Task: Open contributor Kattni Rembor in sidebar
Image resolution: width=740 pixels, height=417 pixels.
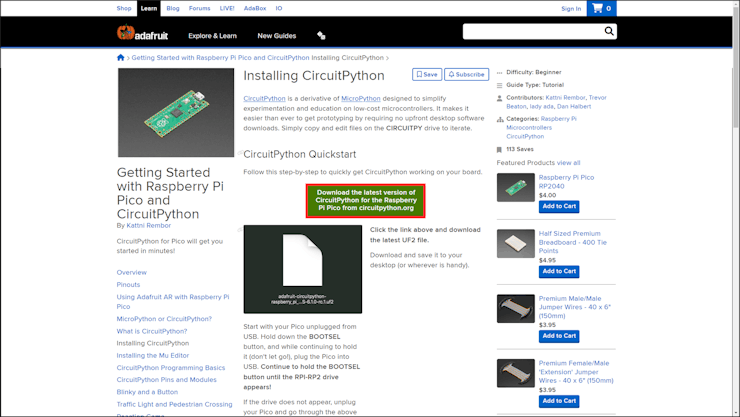Action: (565, 98)
